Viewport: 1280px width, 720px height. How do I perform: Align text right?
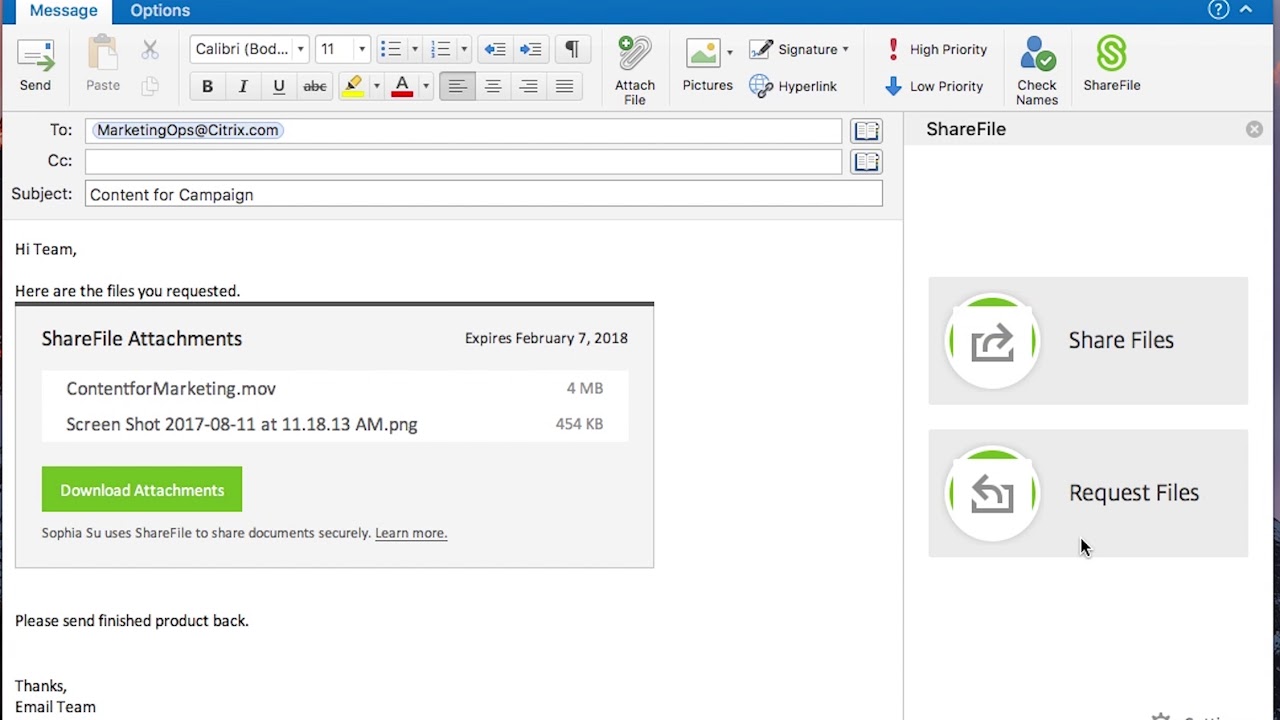click(x=528, y=86)
